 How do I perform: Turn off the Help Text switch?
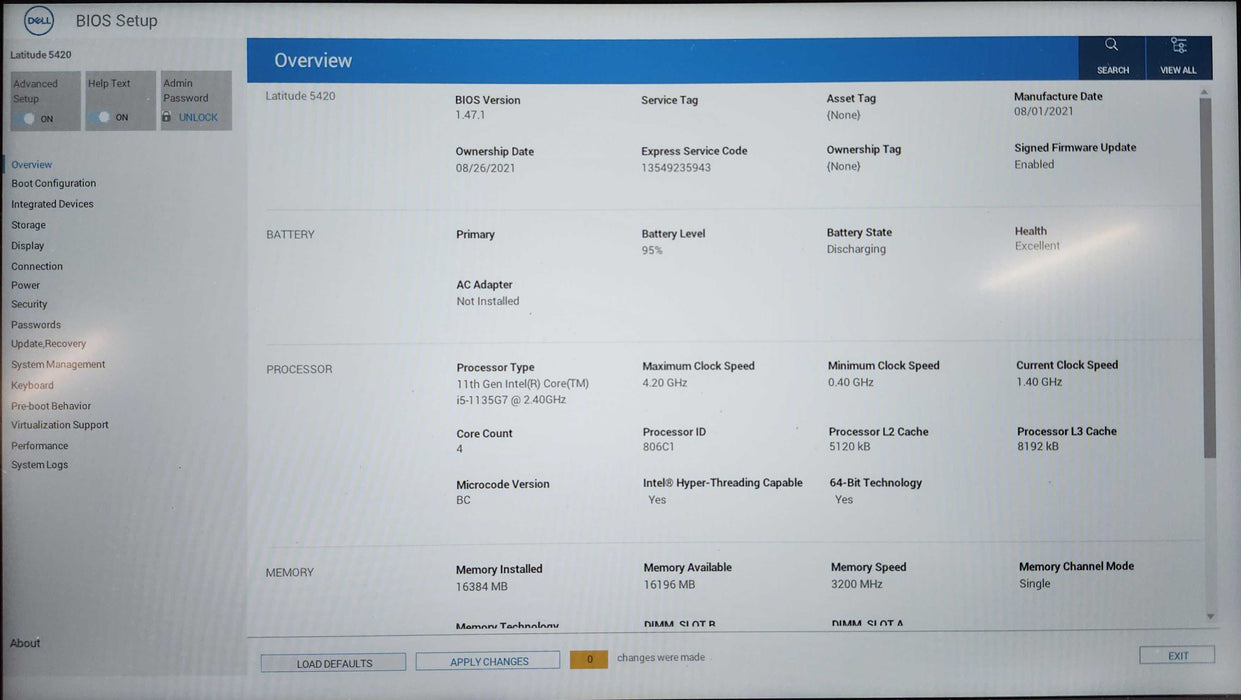pyautogui.click(x=102, y=117)
